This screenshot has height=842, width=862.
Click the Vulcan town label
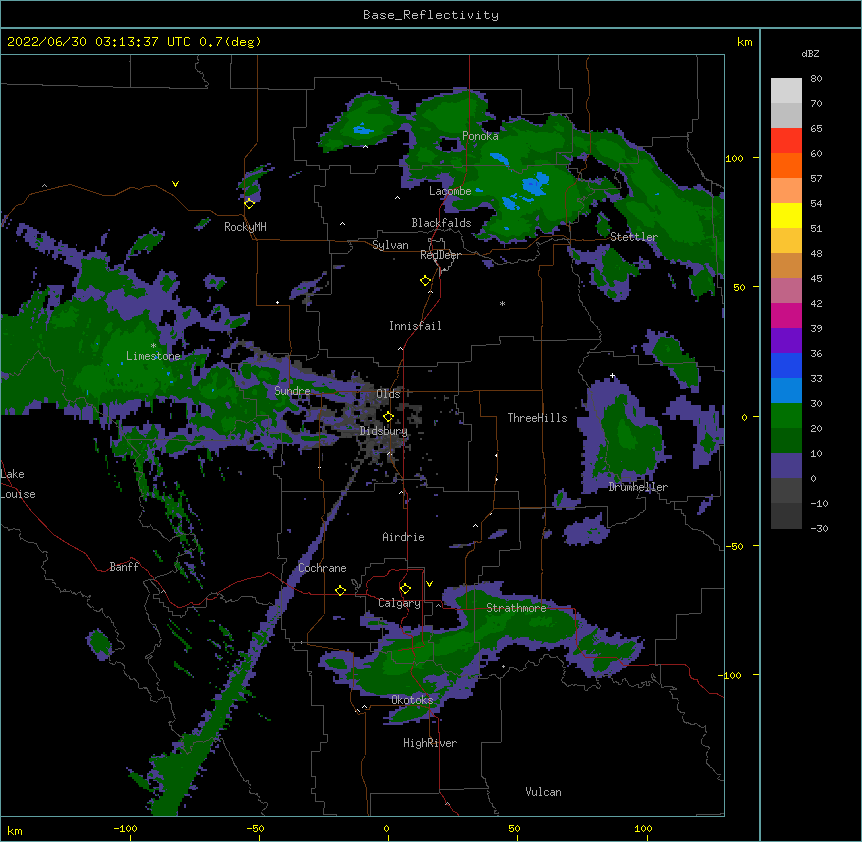[x=543, y=792]
